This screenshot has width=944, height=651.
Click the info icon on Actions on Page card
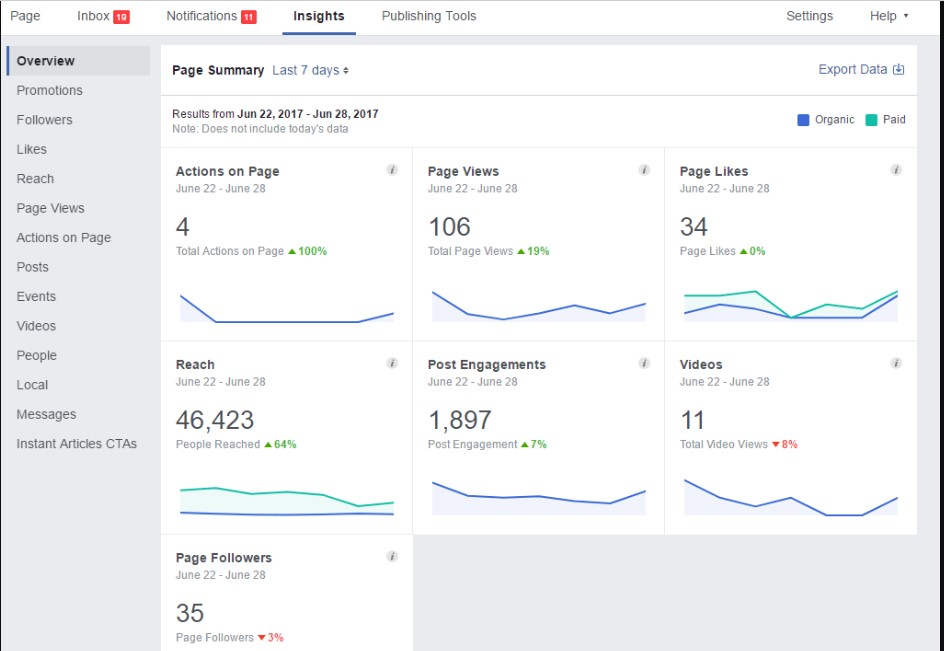pos(392,170)
